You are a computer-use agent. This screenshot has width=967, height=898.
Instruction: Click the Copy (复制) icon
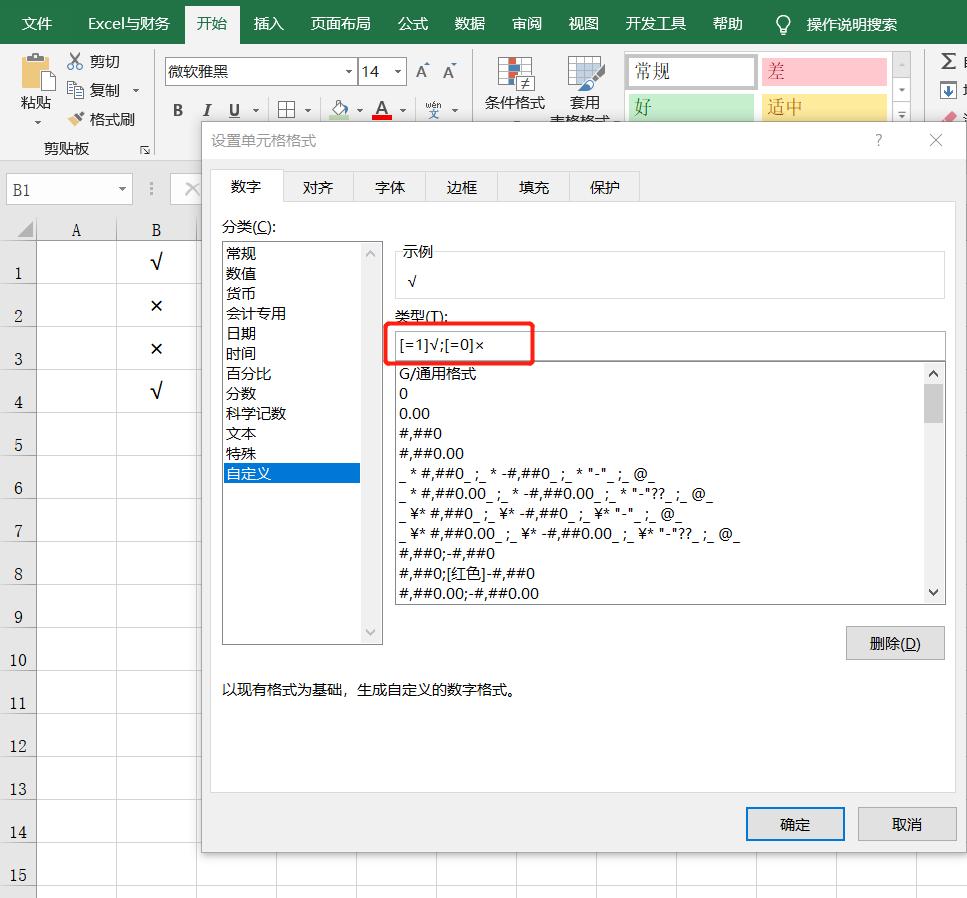click(74, 88)
